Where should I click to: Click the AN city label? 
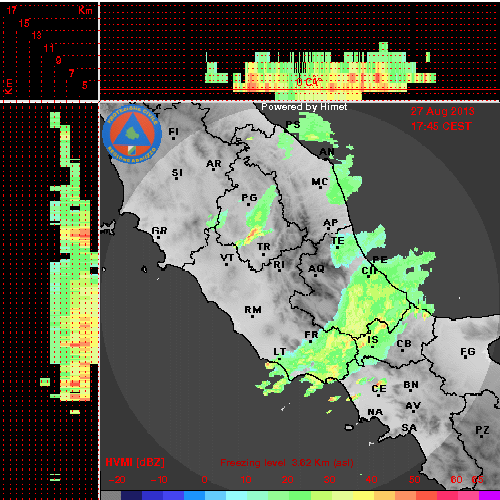(327, 152)
